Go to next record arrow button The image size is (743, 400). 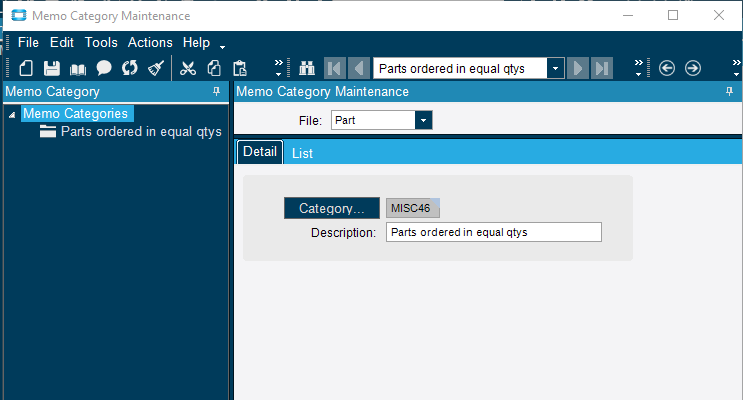pos(578,68)
